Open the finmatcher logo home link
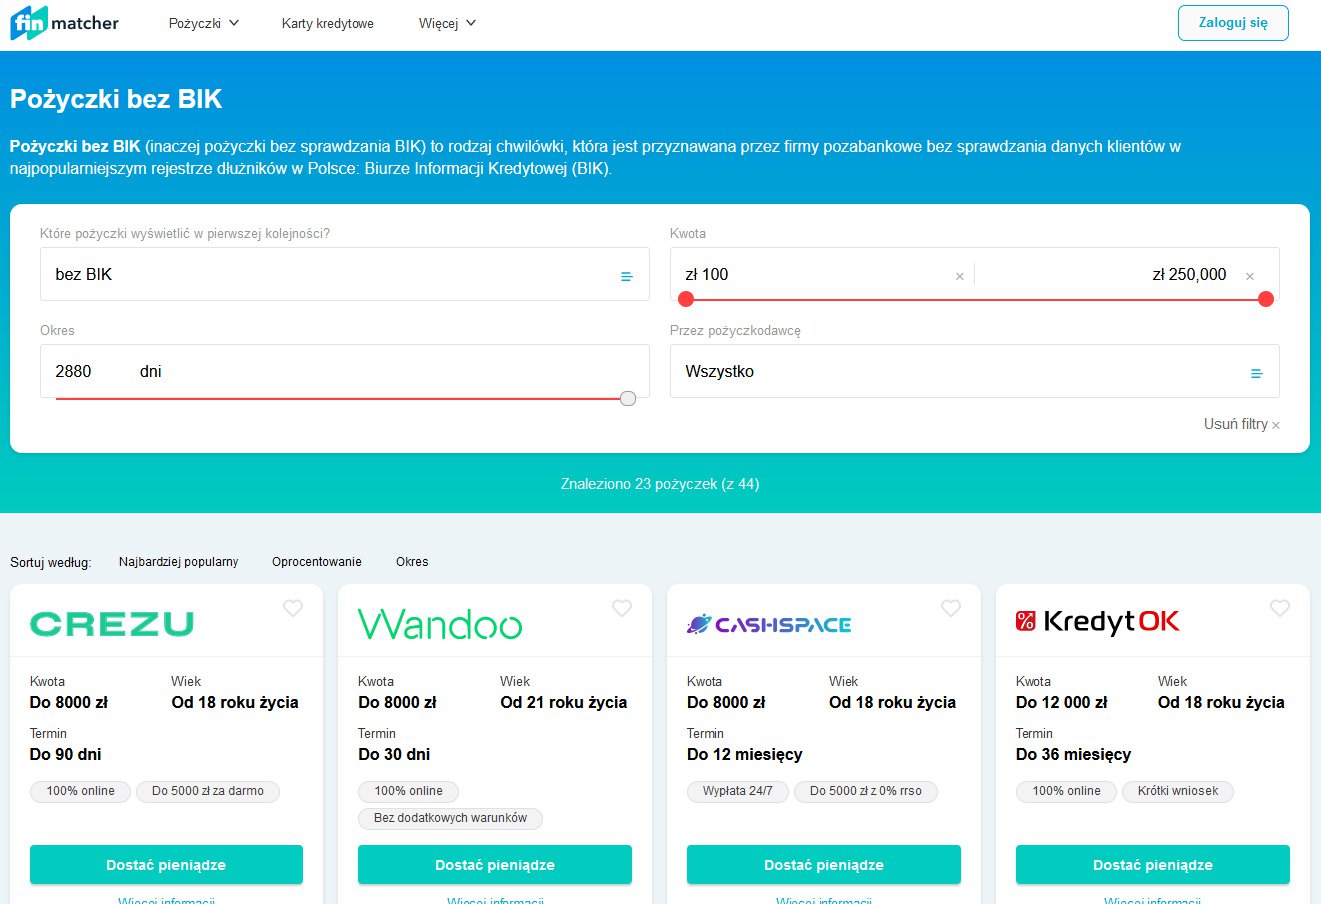This screenshot has height=904, width=1321. 64,23
